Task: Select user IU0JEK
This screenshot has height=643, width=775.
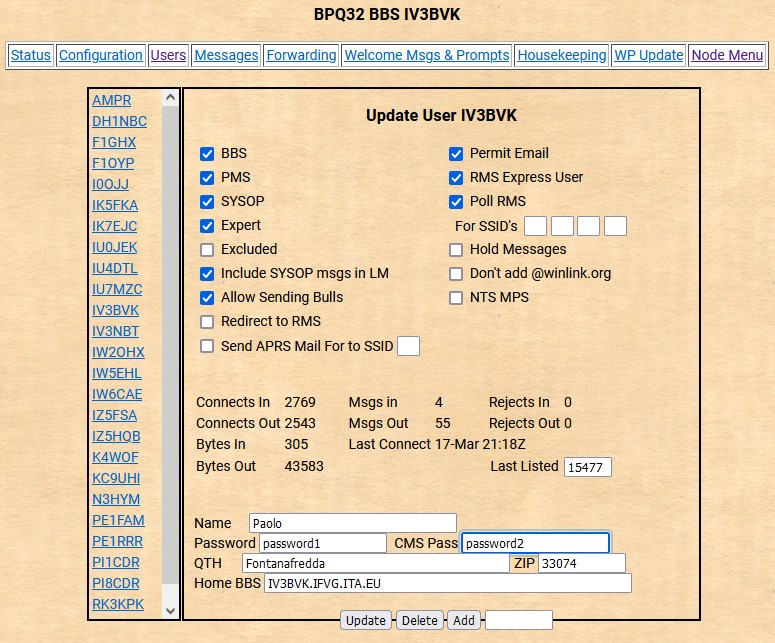Action: tap(115, 247)
